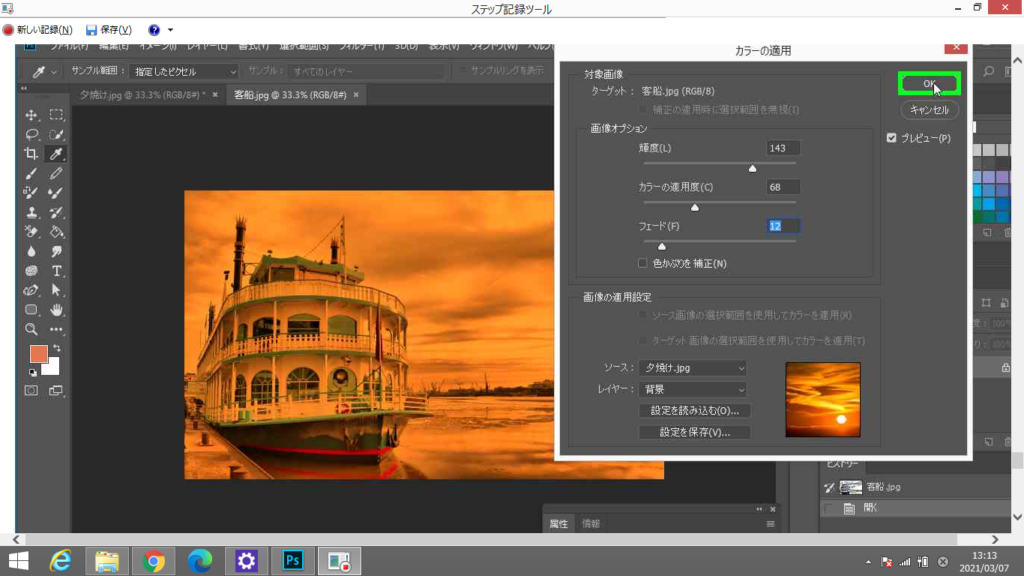The image size is (1024, 576).
Task: Expand the Steps Recorder help dropdown arrow
Action: pyautogui.click(x=170, y=30)
